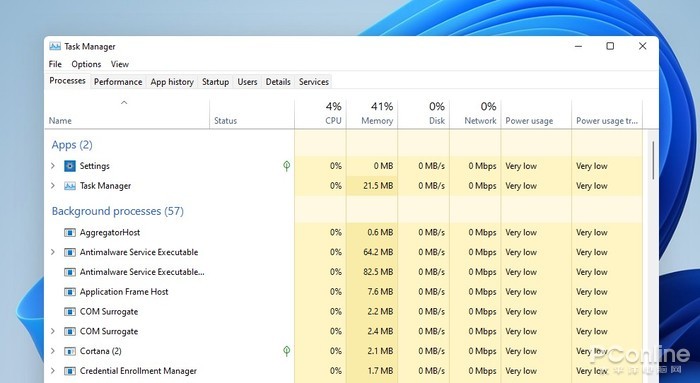
Task: Click the Task Manager row icon
Action: click(x=70, y=186)
